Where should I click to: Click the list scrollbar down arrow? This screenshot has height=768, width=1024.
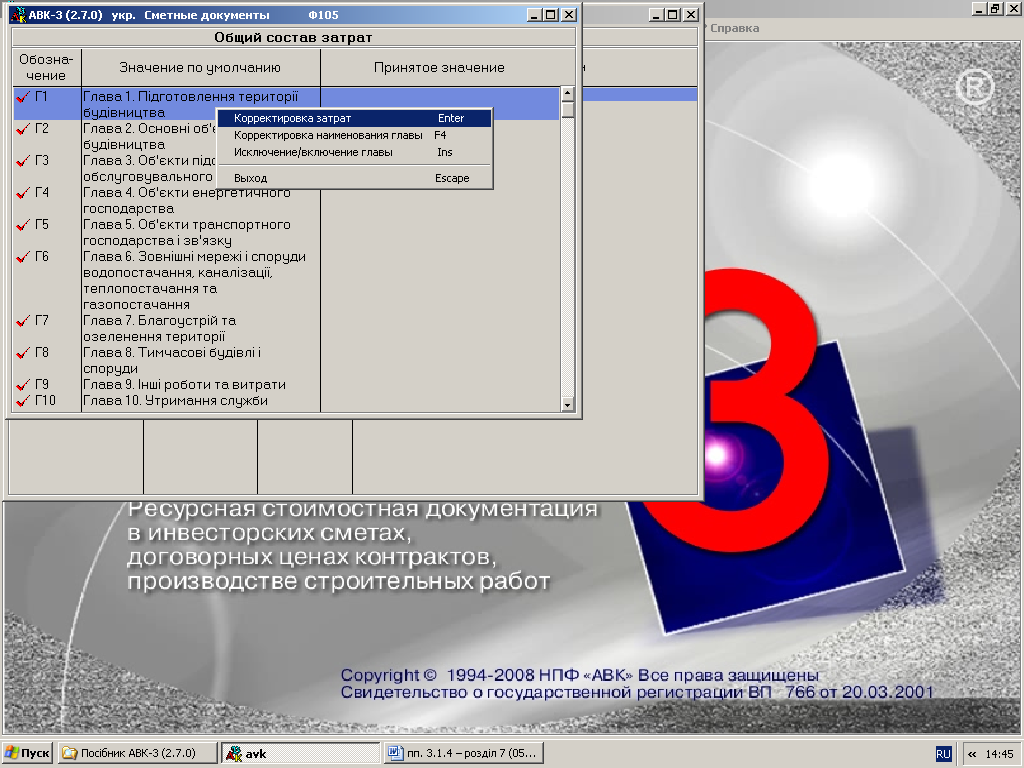pos(568,405)
